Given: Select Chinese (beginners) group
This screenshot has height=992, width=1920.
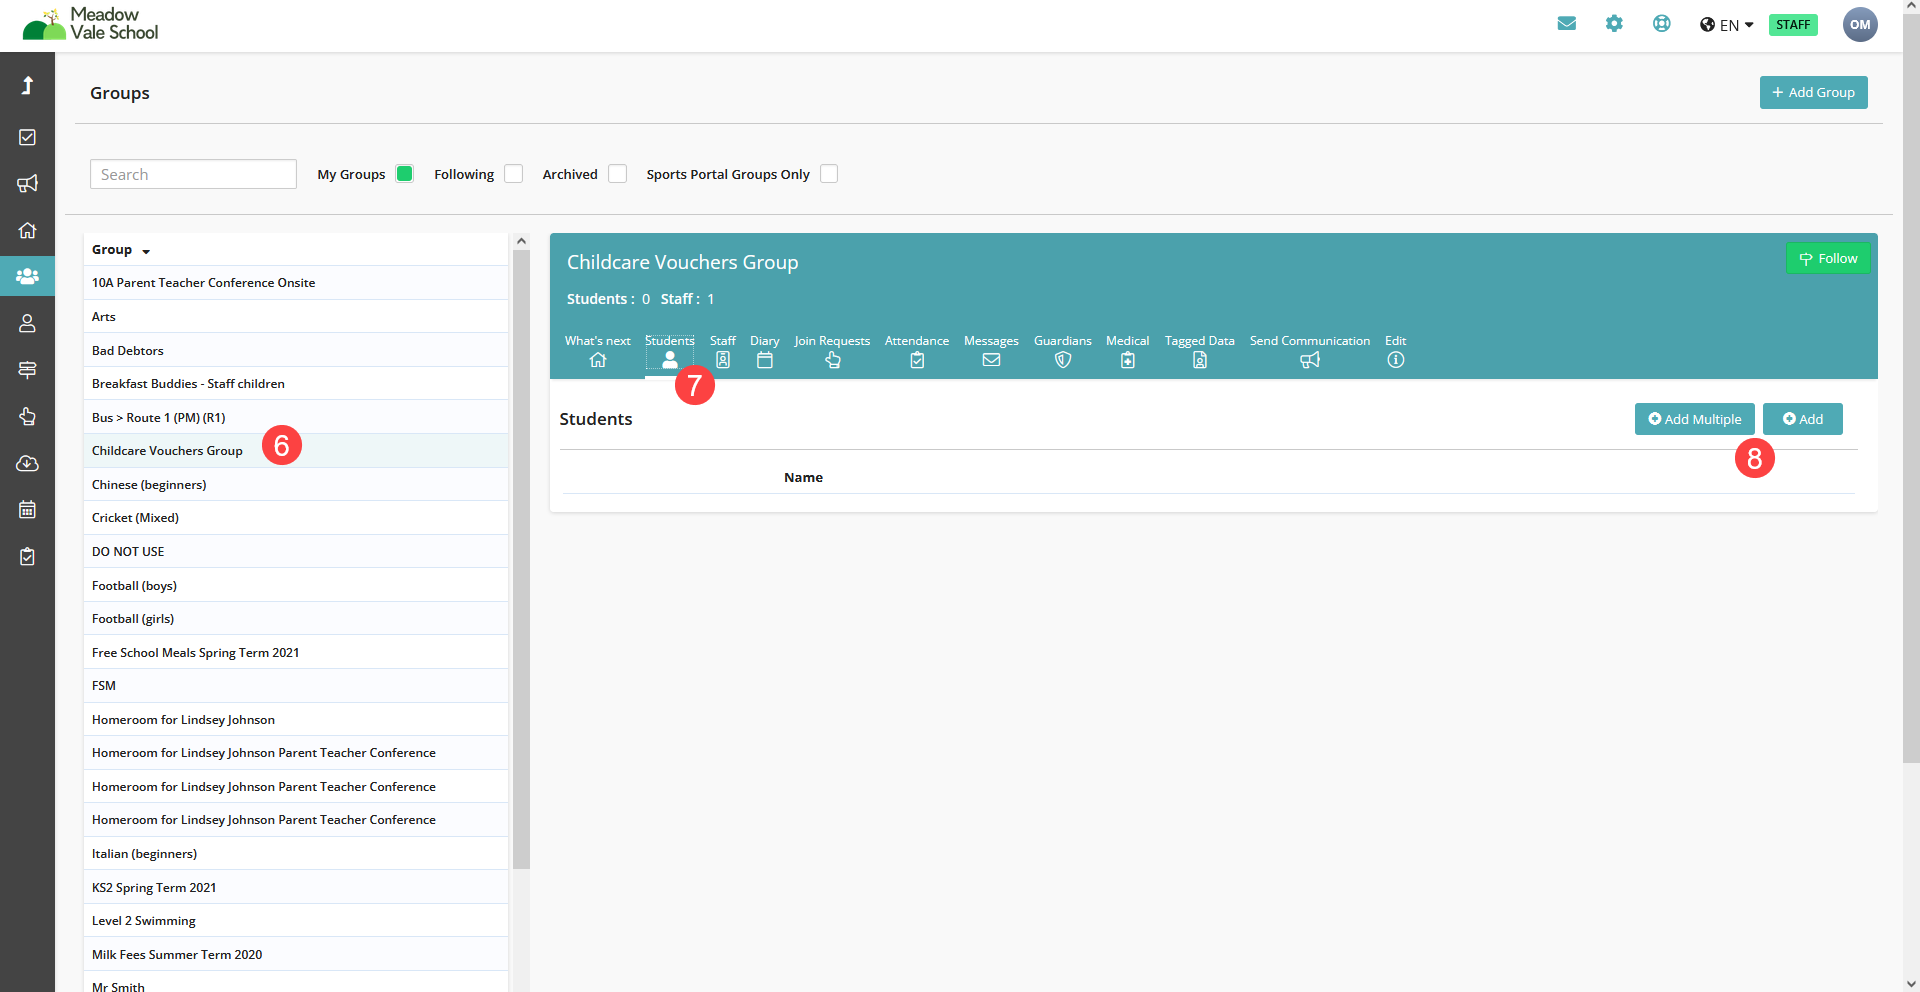Looking at the screenshot, I should click(x=296, y=485).
